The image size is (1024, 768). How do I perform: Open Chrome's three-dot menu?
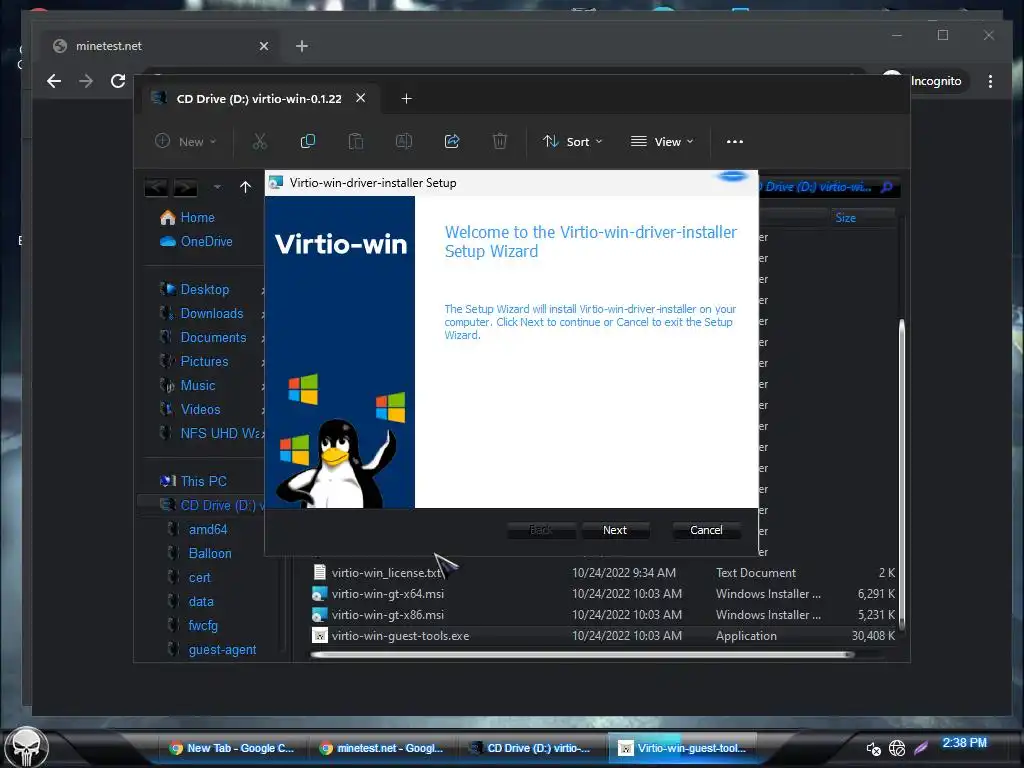tap(990, 81)
